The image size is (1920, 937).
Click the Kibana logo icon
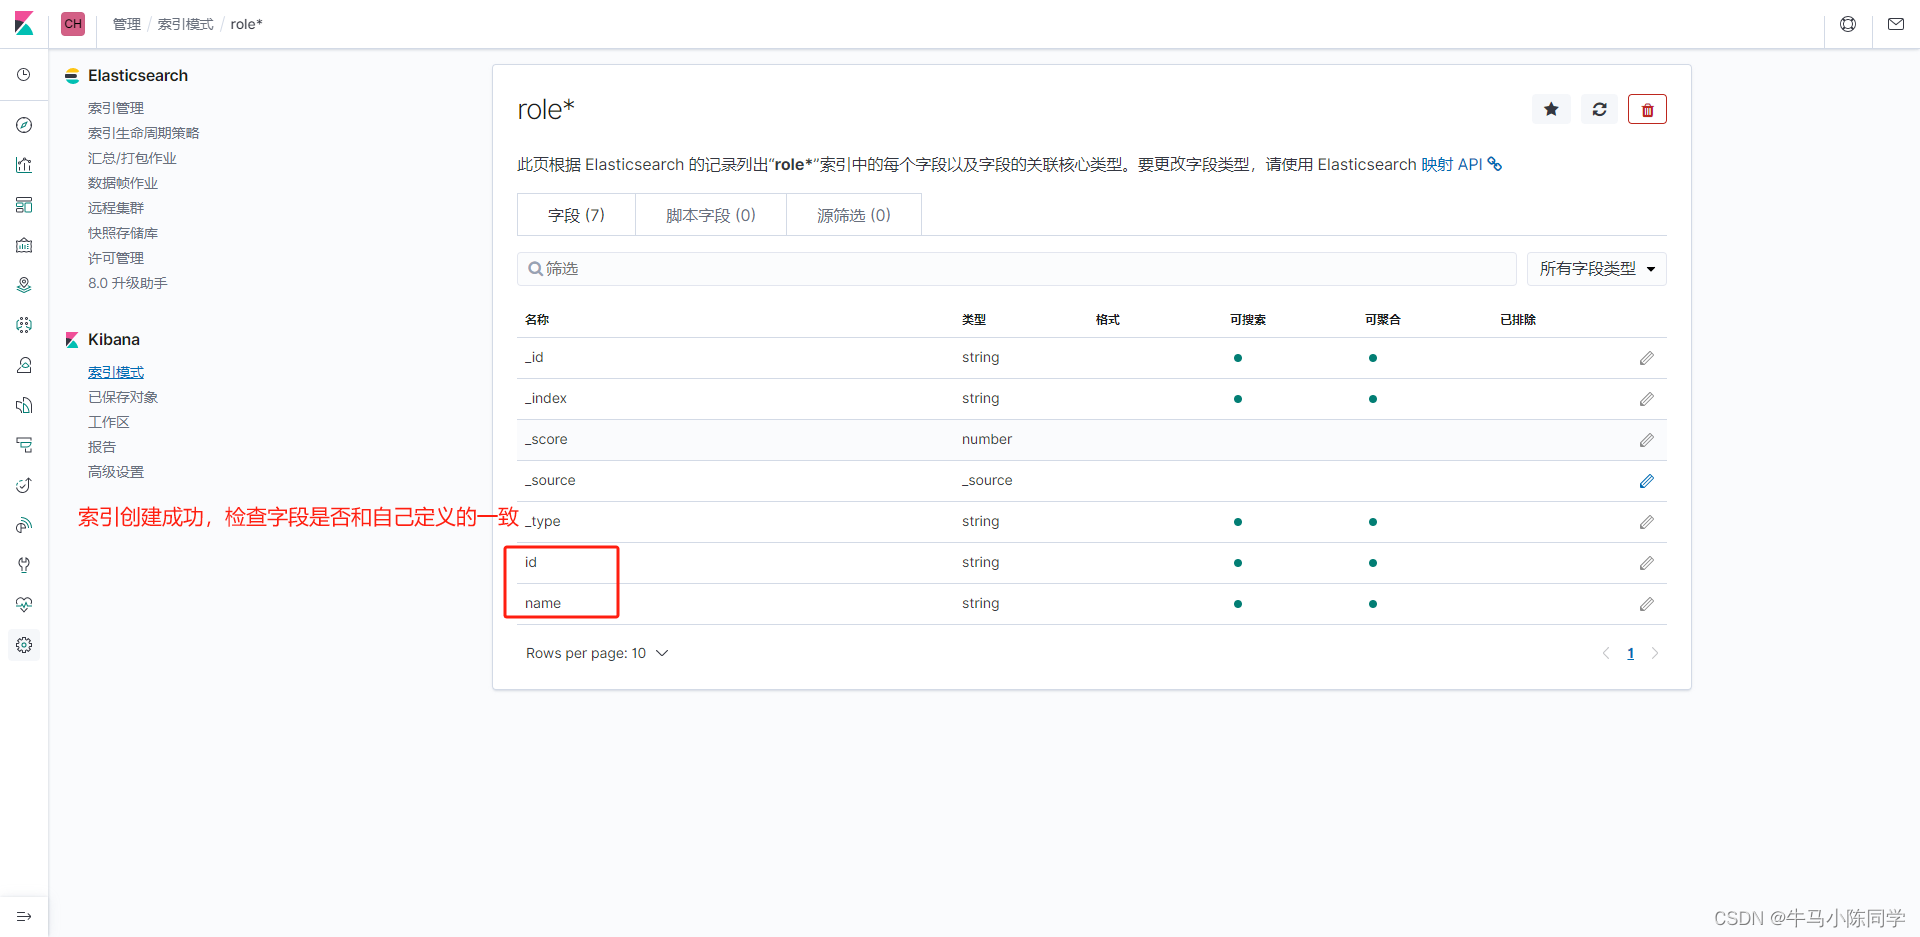tap(24, 24)
